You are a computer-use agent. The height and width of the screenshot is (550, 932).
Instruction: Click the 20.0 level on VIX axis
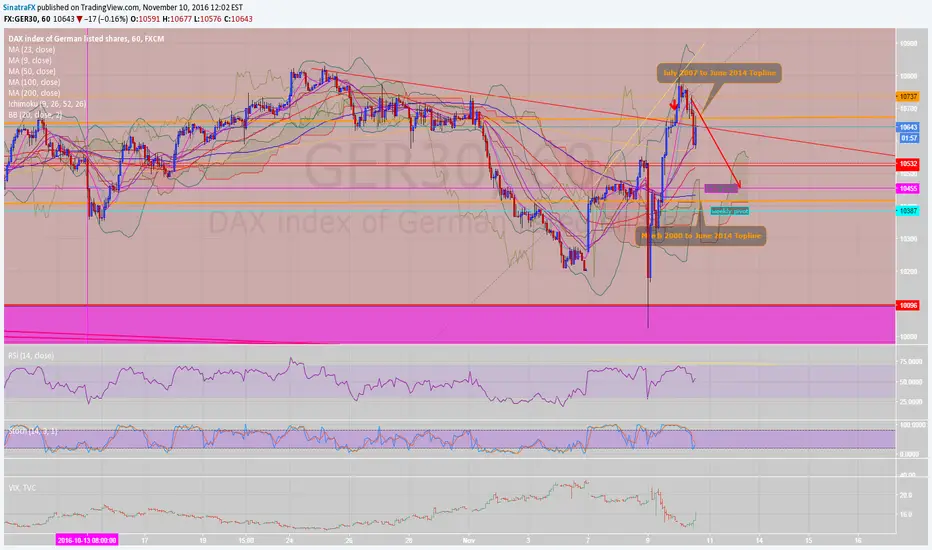click(906, 495)
